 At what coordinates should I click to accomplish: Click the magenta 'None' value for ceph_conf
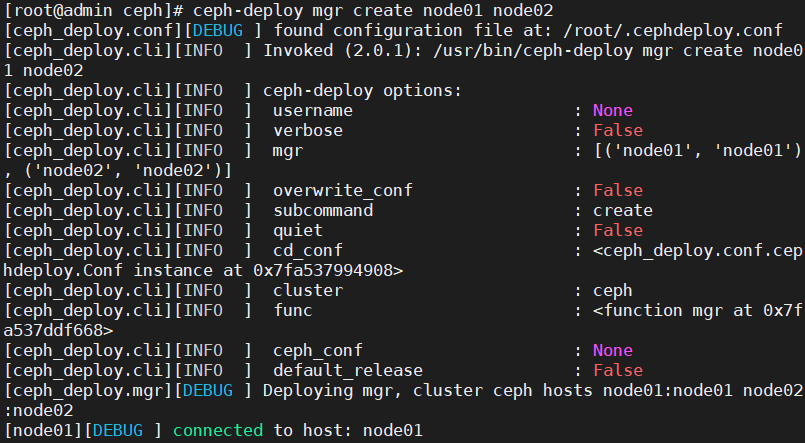tap(613, 351)
